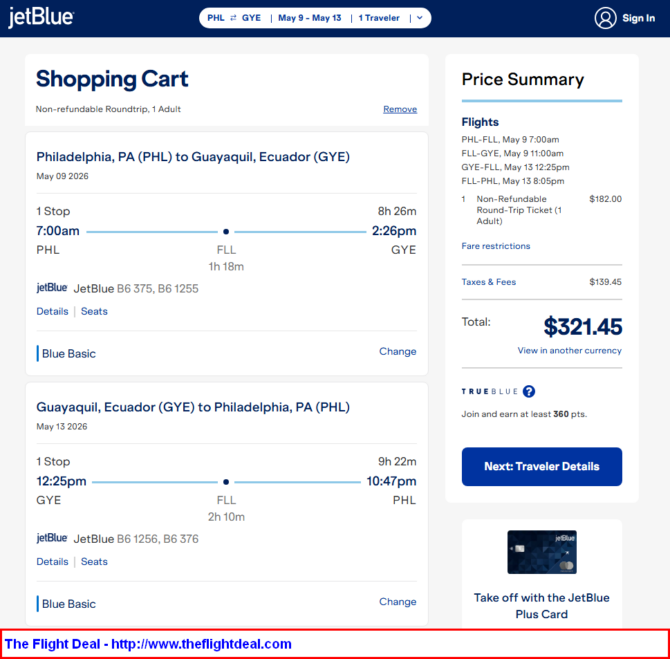Viewport: 670px width, 659px height.
Task: Open Details for the PHL to GYE flight
Action: tap(52, 311)
